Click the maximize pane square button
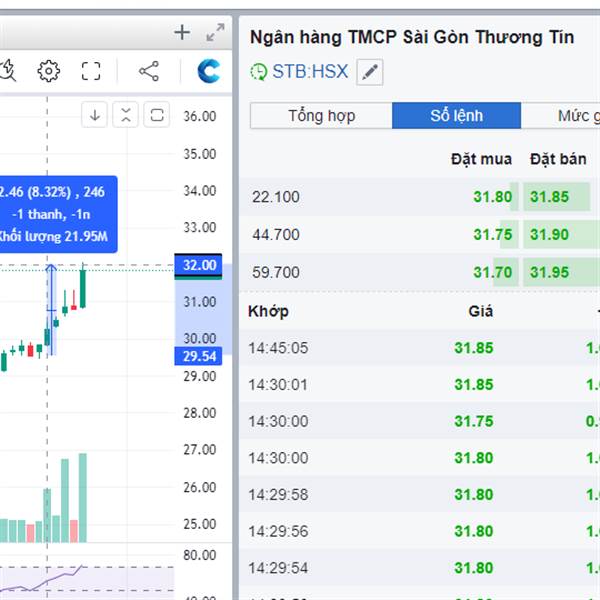 click(x=157, y=115)
